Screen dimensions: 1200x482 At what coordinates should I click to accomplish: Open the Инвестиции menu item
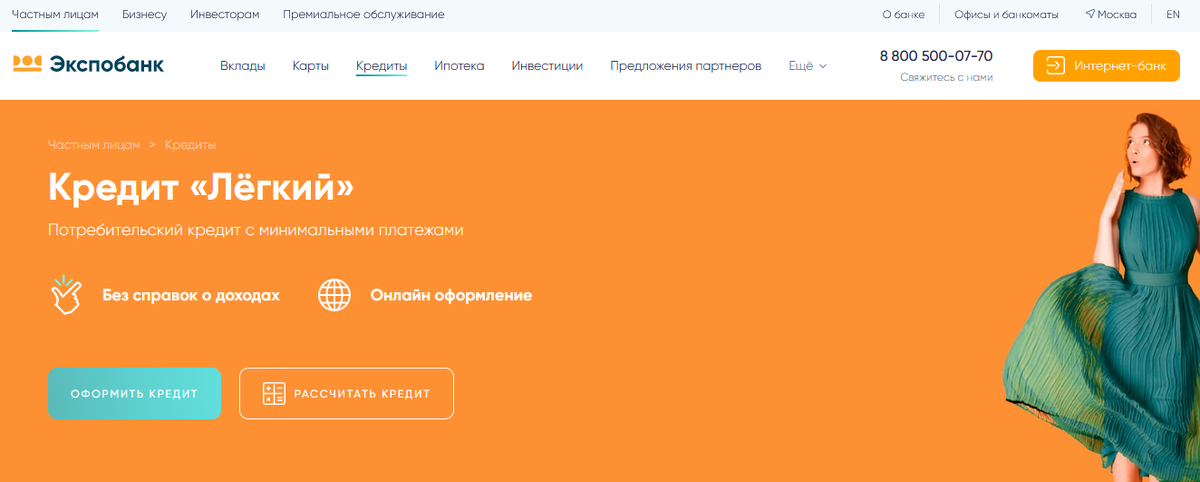pyautogui.click(x=547, y=66)
